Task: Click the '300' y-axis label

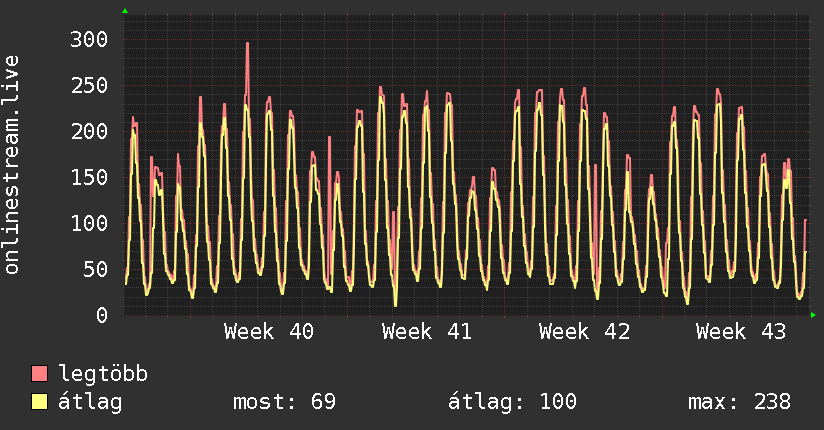Action: (x=89, y=39)
